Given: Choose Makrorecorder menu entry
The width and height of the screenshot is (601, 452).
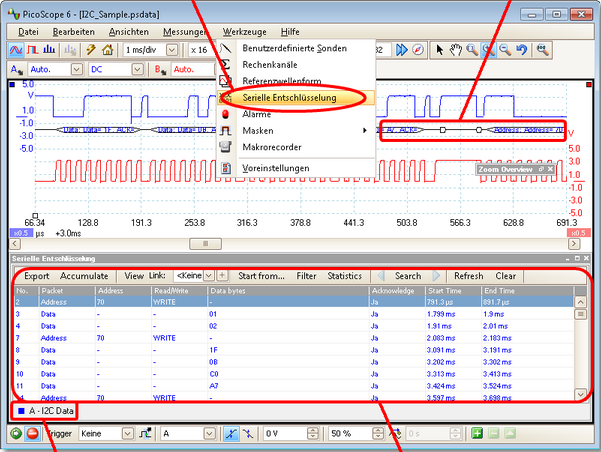Looking at the screenshot, I should (x=295, y=147).
